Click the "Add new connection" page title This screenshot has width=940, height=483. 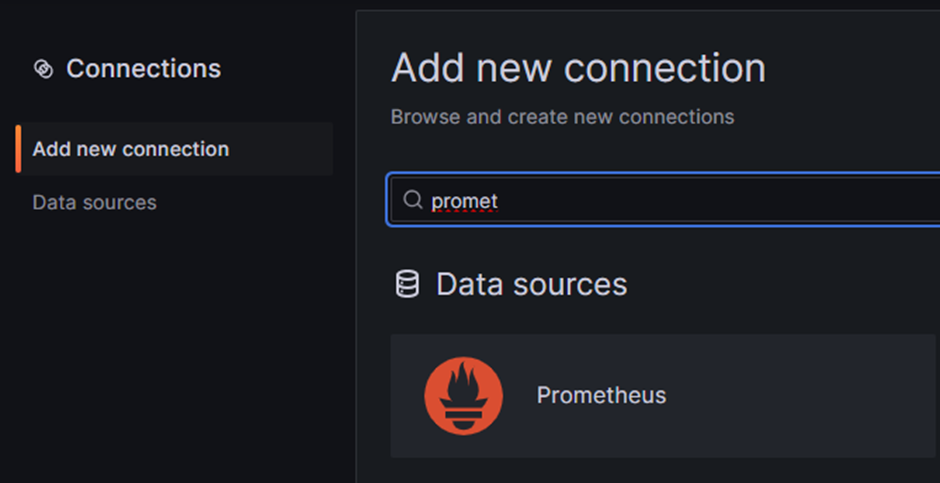click(x=578, y=68)
